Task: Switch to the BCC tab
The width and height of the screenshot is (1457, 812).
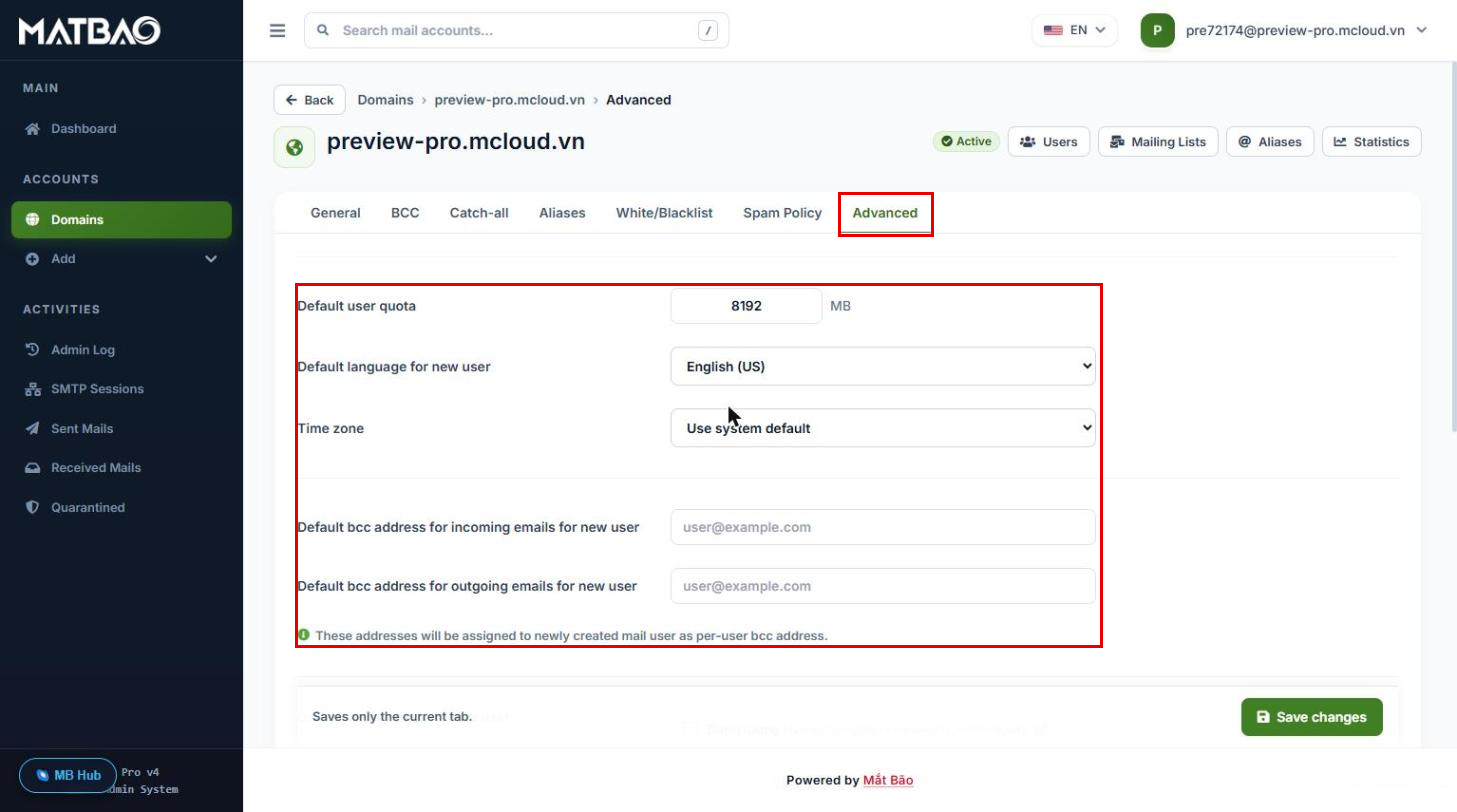Action: 405,213
